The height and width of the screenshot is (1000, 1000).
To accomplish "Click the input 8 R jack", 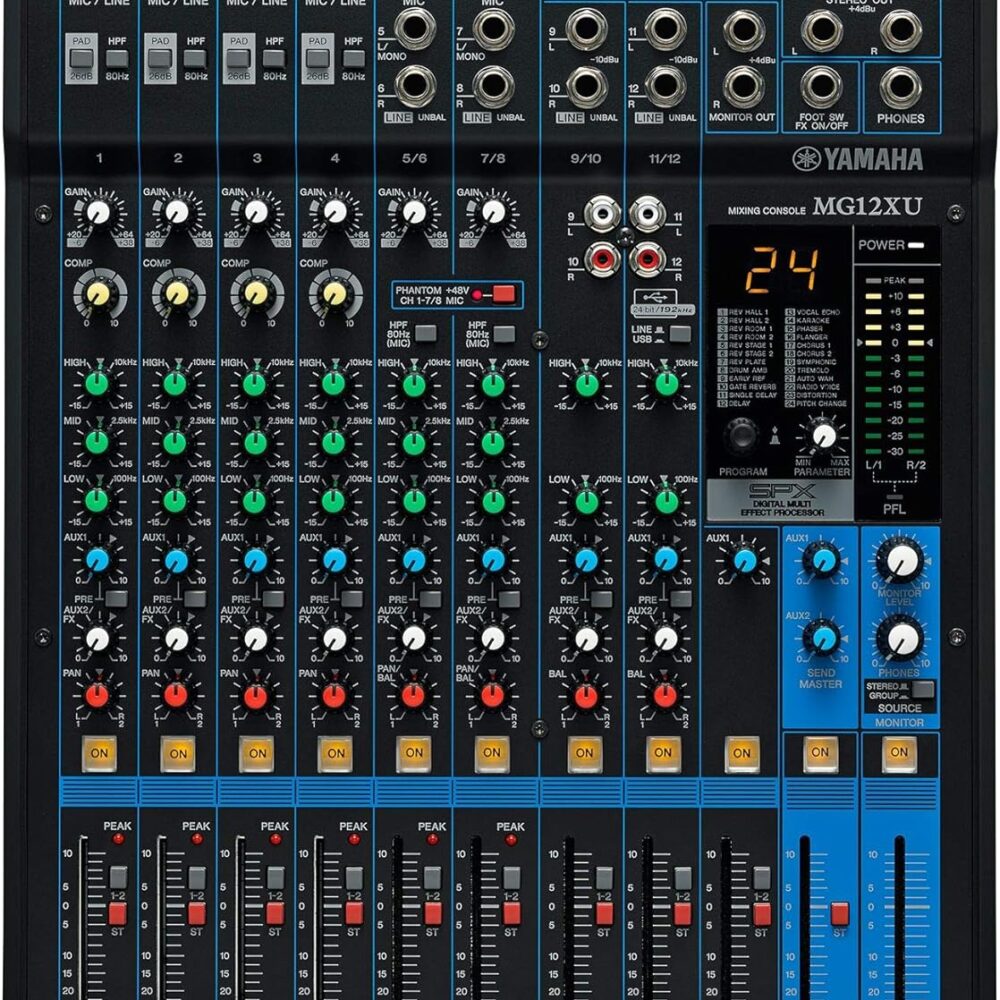I will click(493, 86).
